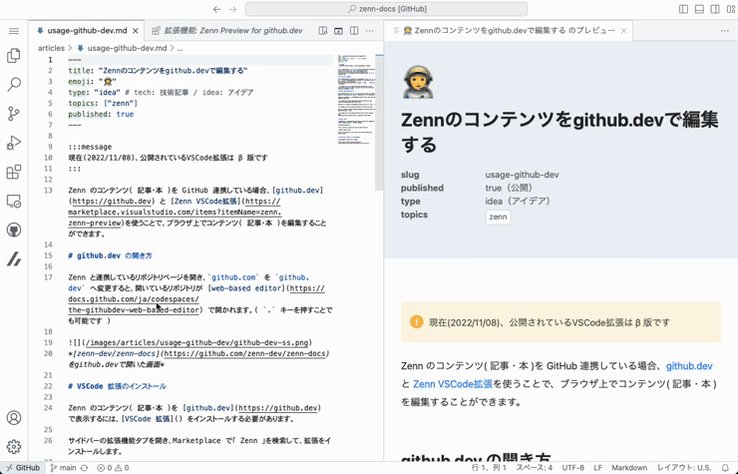Image resolution: width=738 pixels, height=474 pixels.
Task: Open the preview group's more actions menu
Action: pyautogui.click(x=724, y=31)
